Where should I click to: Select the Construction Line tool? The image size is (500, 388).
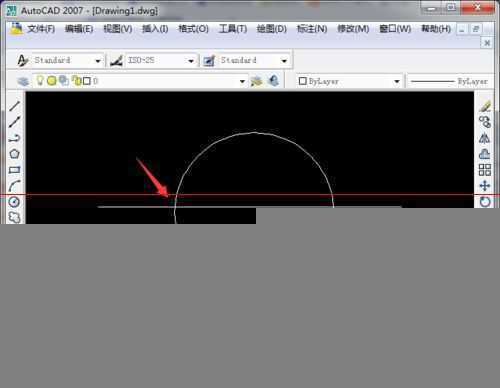[14, 122]
